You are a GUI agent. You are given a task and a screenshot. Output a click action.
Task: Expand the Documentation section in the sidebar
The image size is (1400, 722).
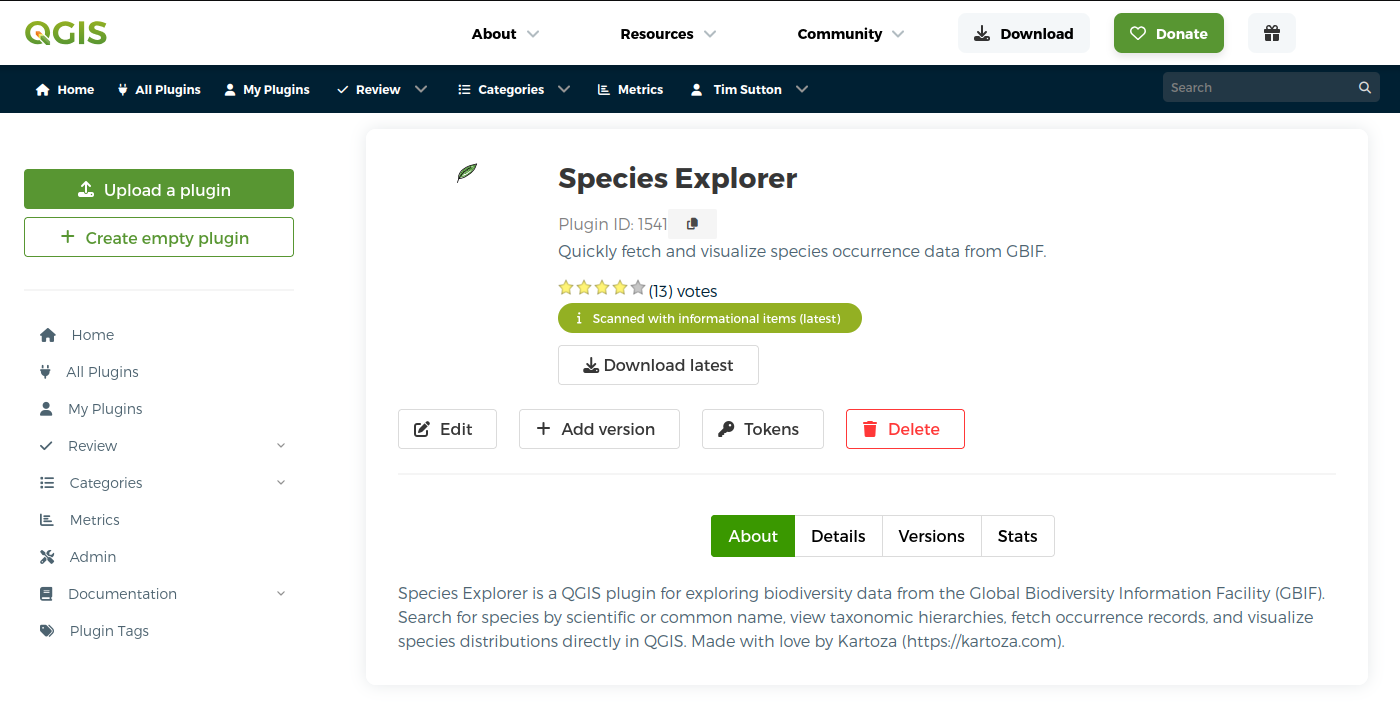(281, 594)
